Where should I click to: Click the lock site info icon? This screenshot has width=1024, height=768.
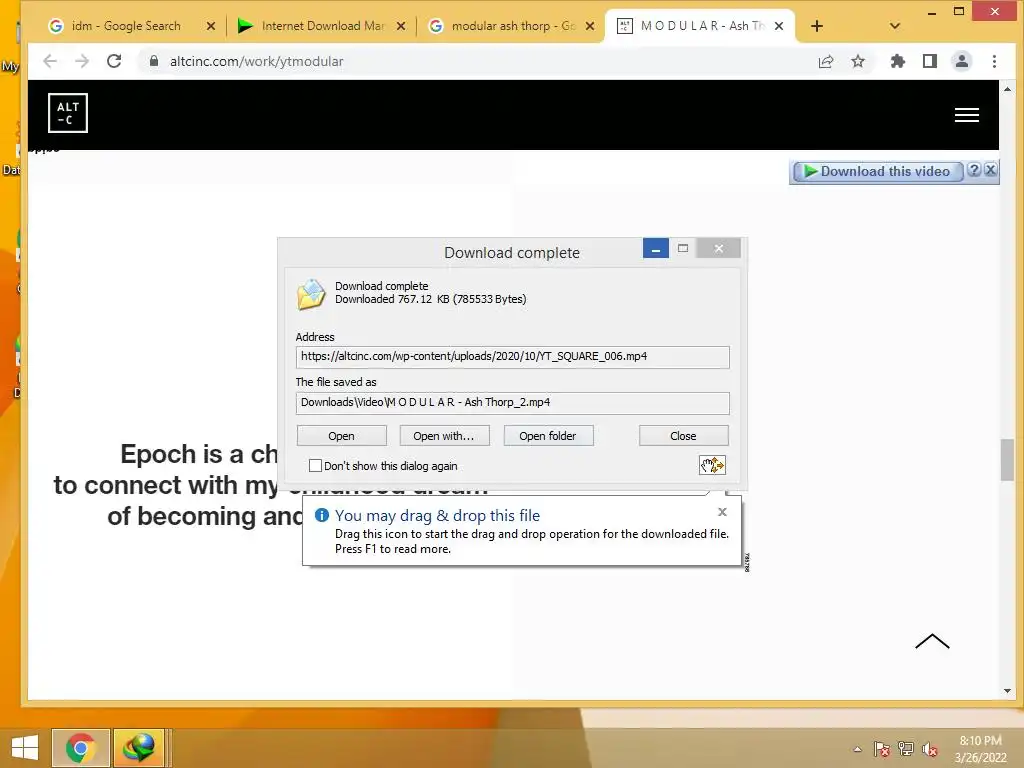153,61
